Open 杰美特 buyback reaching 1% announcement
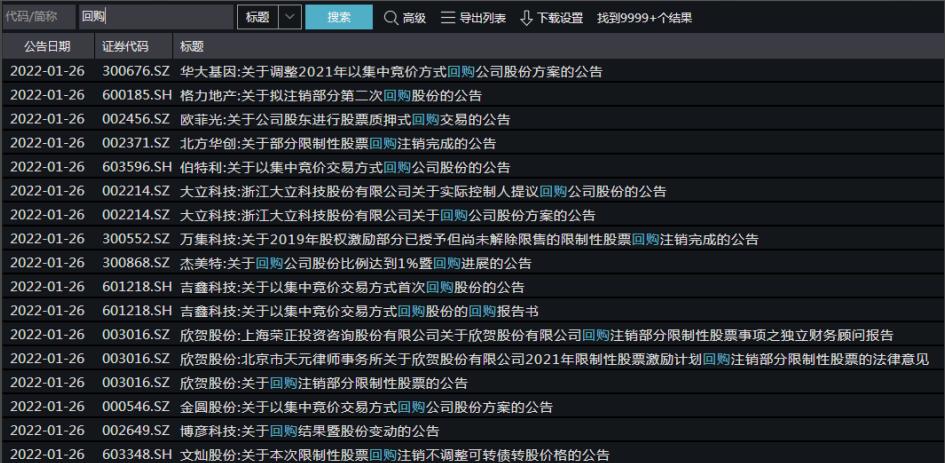 click(356, 263)
